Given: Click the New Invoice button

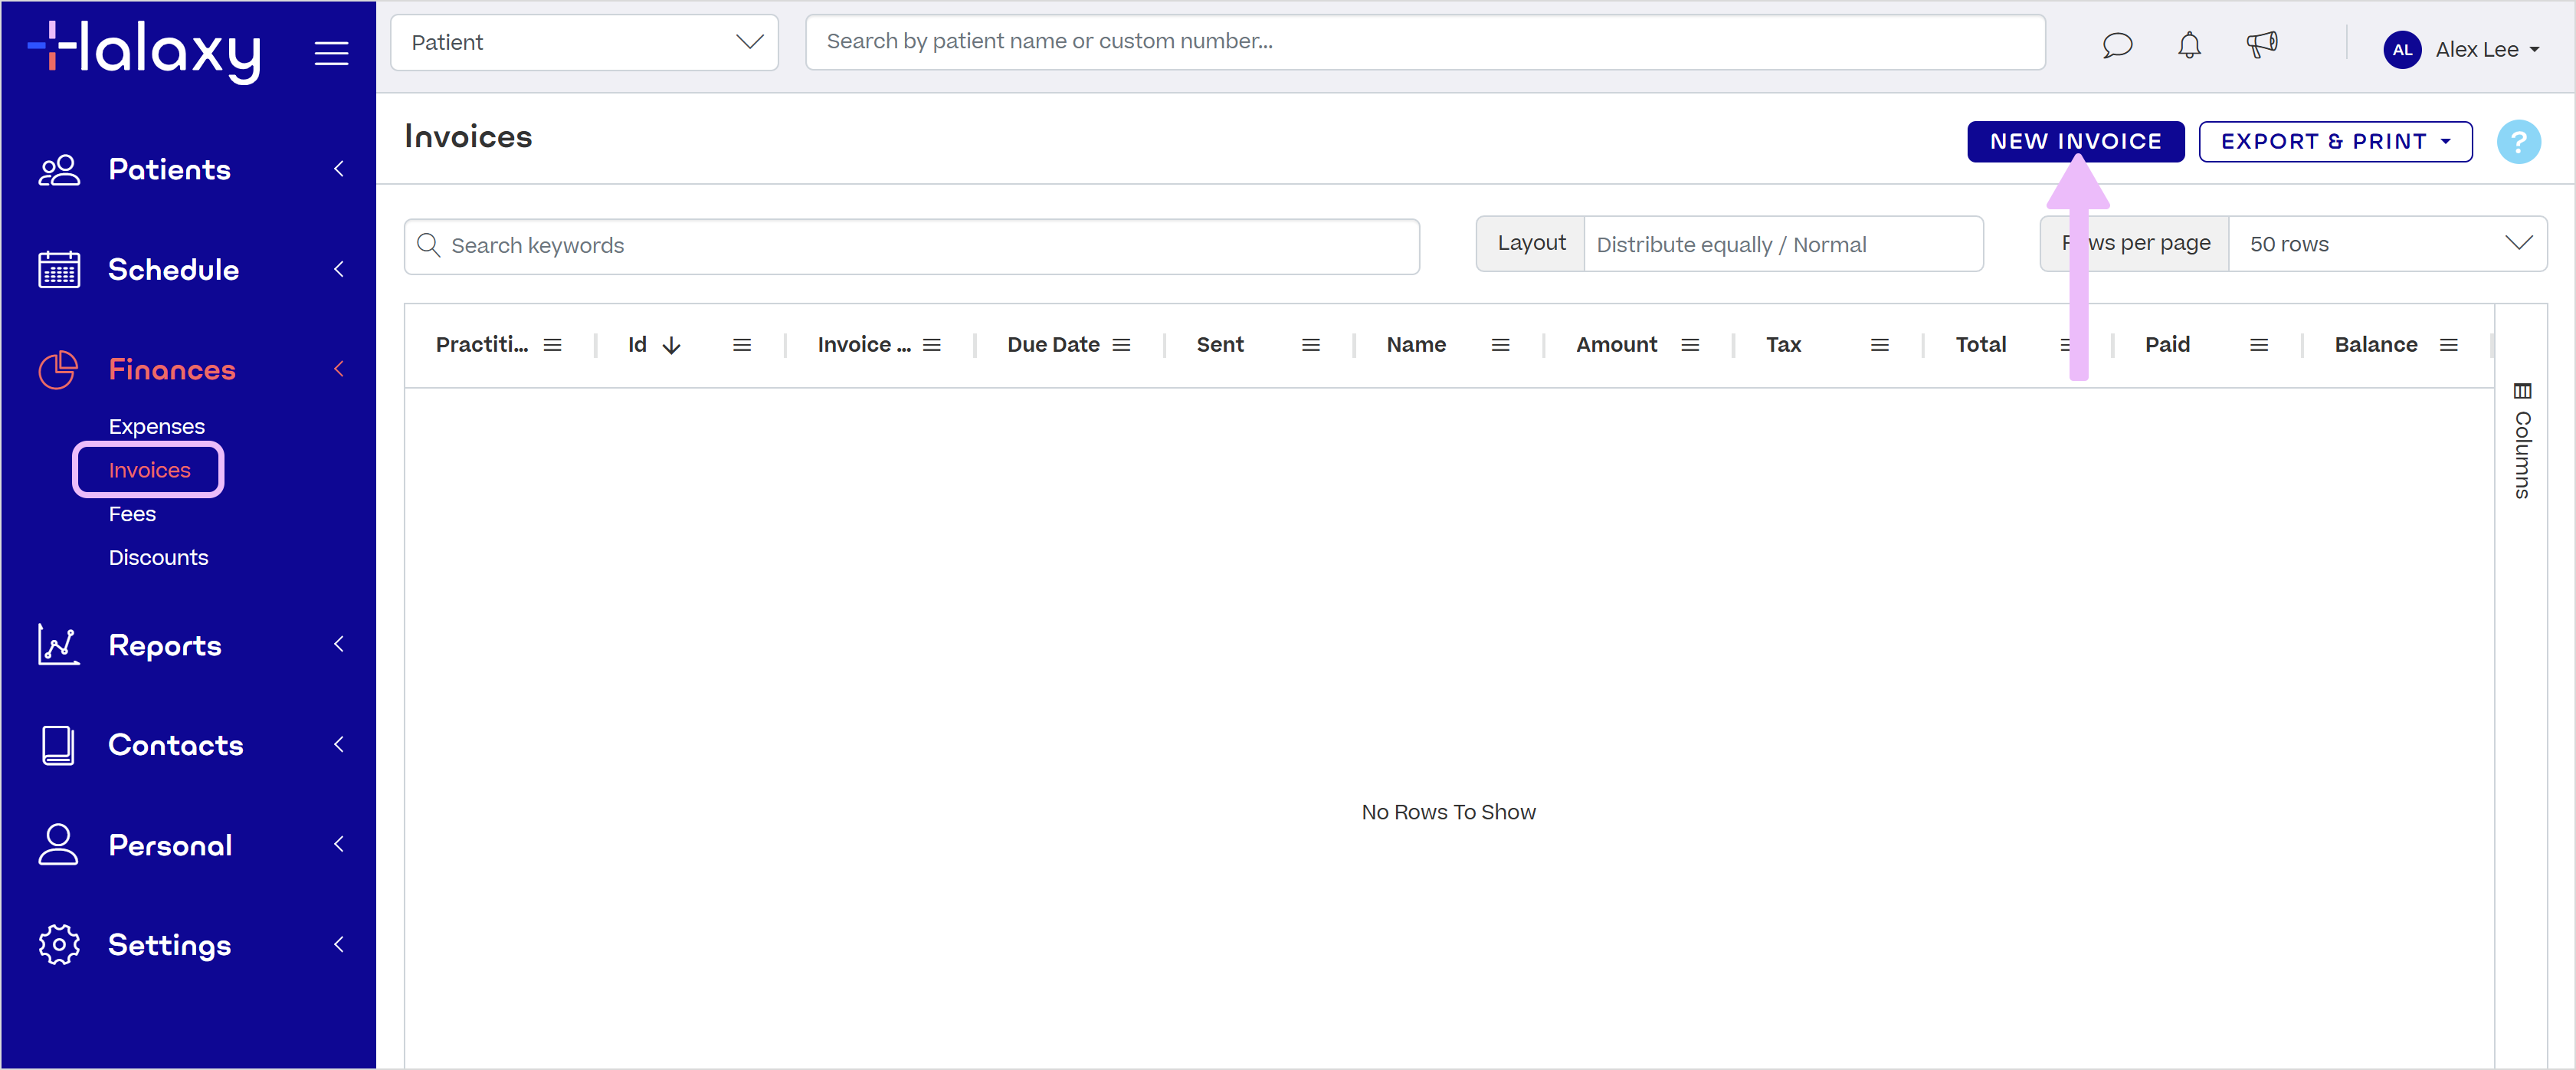Looking at the screenshot, I should pyautogui.click(x=2075, y=141).
